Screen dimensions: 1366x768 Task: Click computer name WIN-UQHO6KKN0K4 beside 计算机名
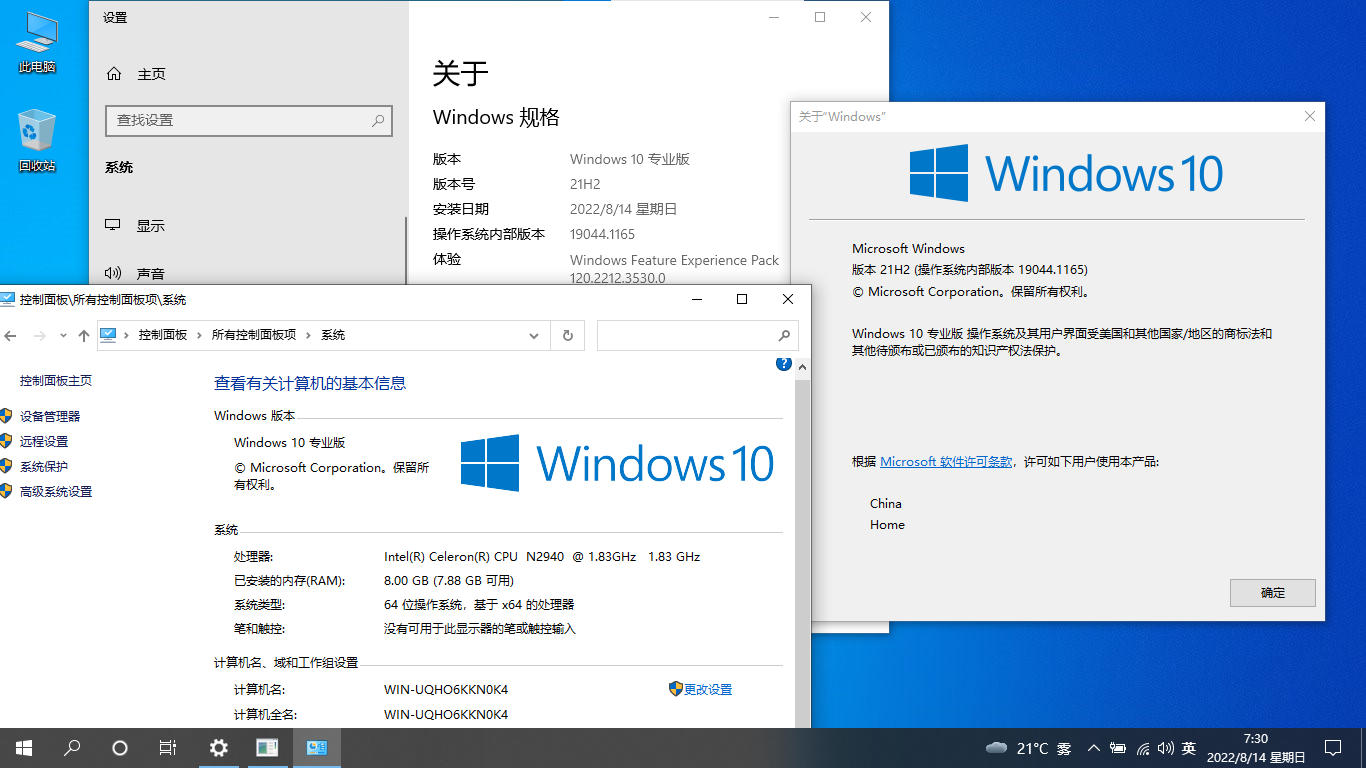coord(446,689)
